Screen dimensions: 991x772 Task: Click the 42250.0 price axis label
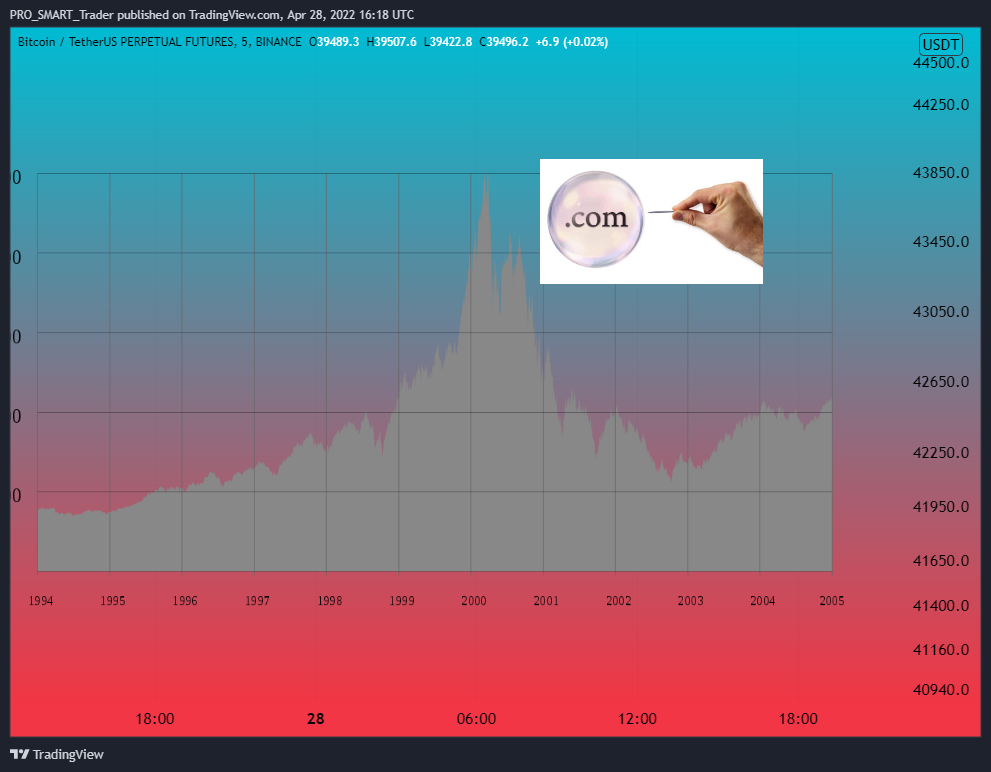coord(940,453)
